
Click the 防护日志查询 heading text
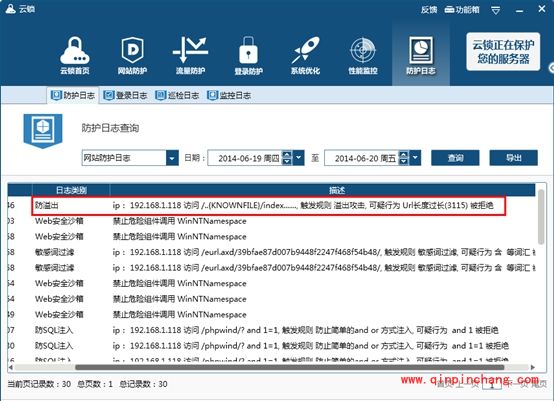pos(110,128)
